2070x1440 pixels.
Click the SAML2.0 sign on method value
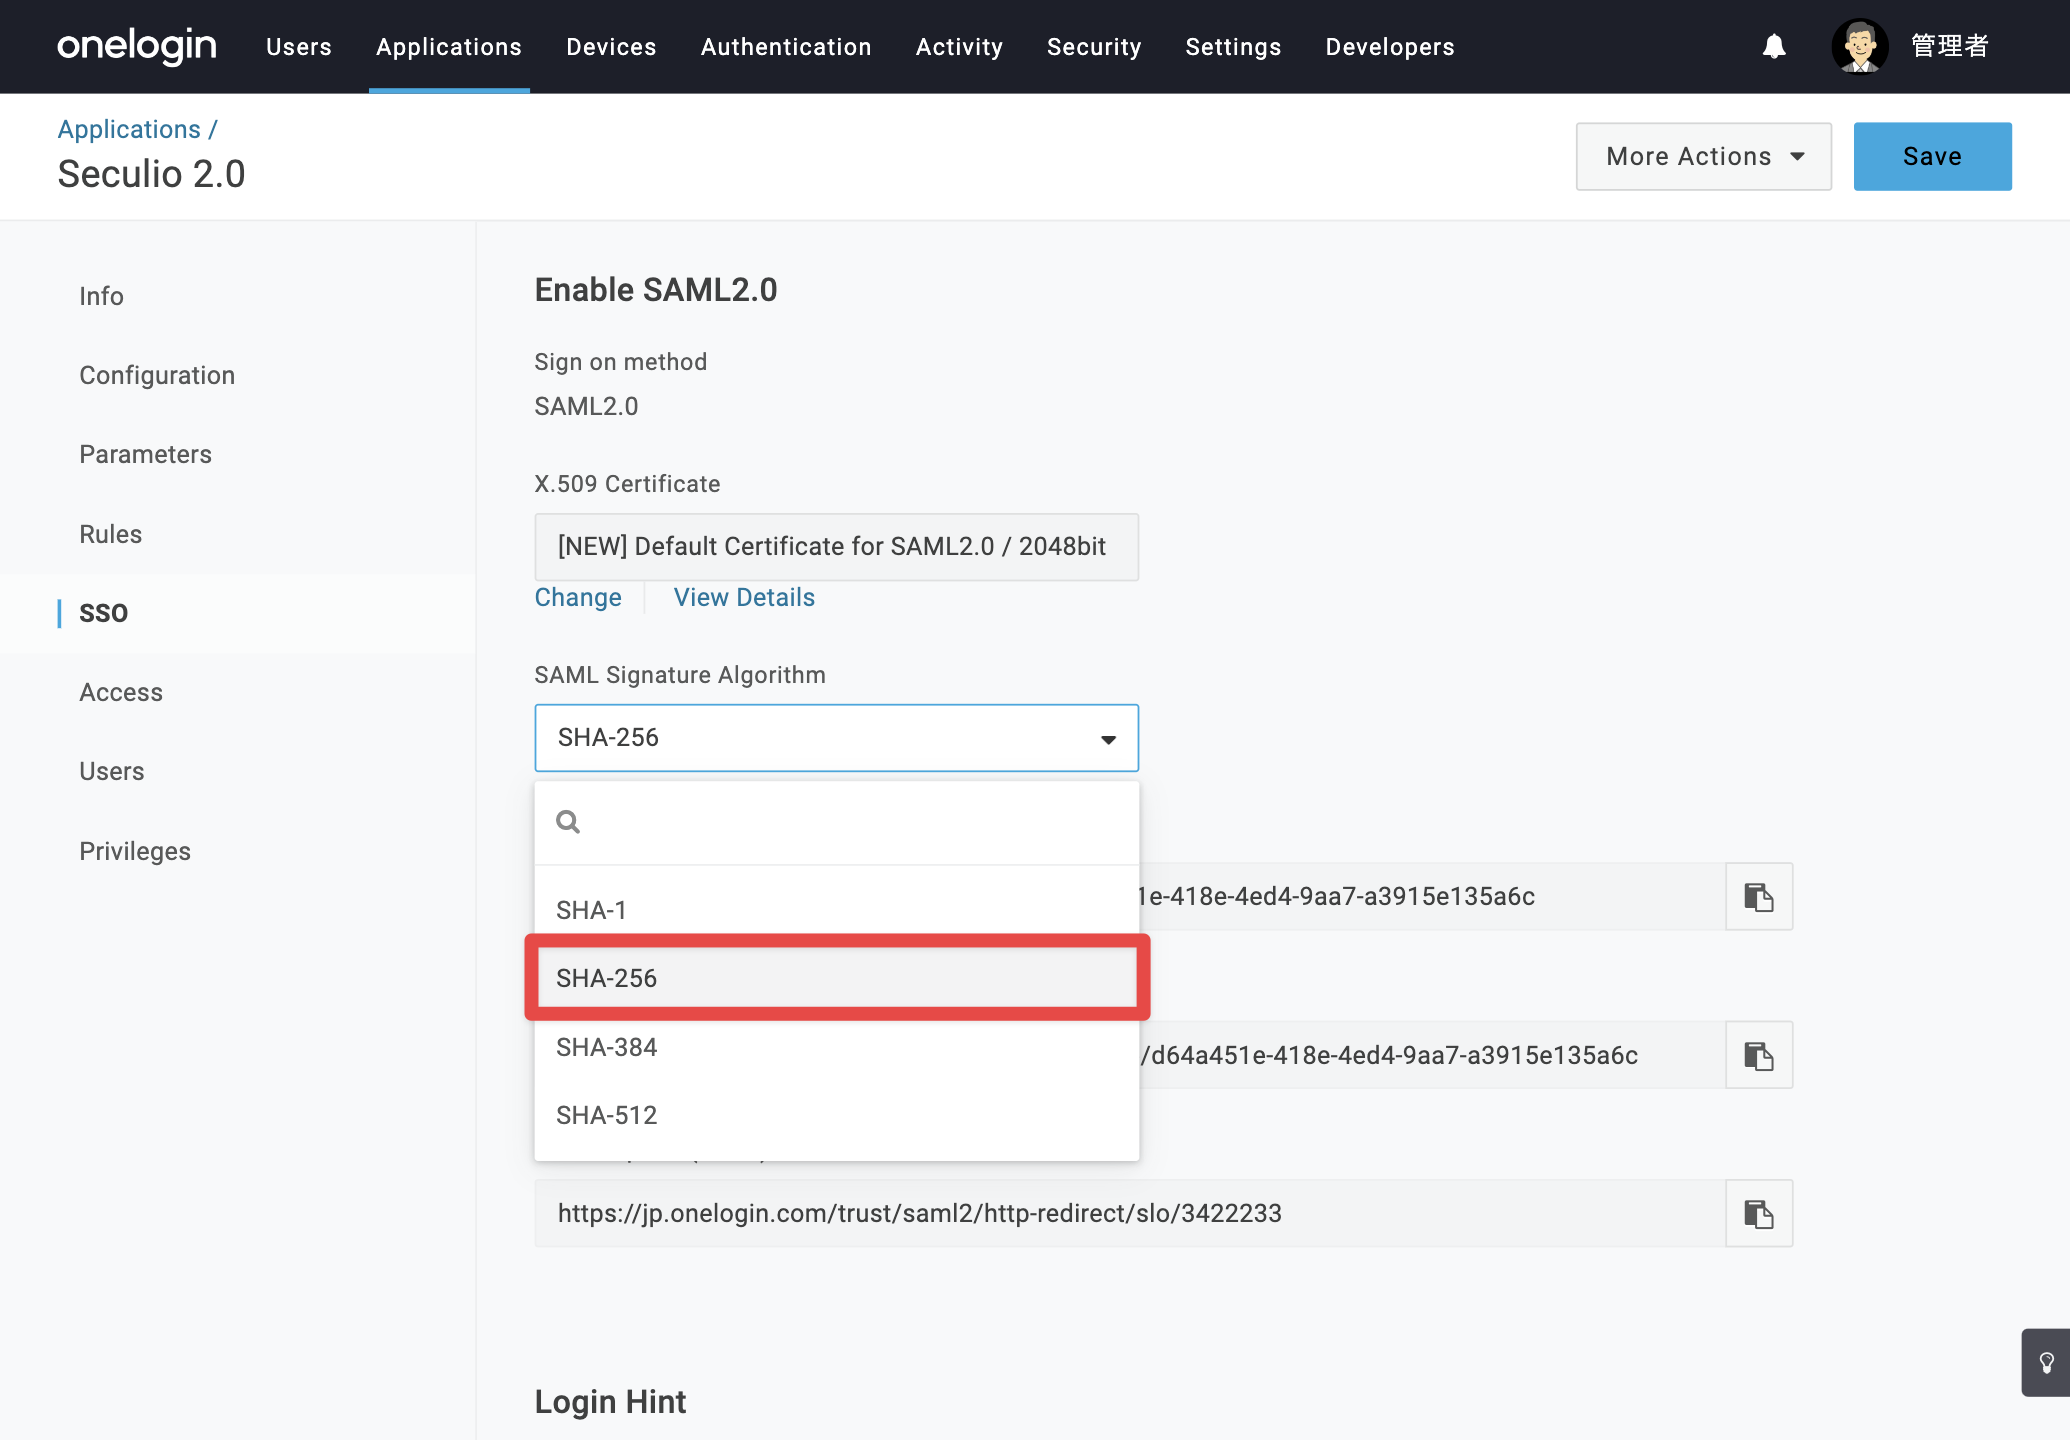point(586,406)
